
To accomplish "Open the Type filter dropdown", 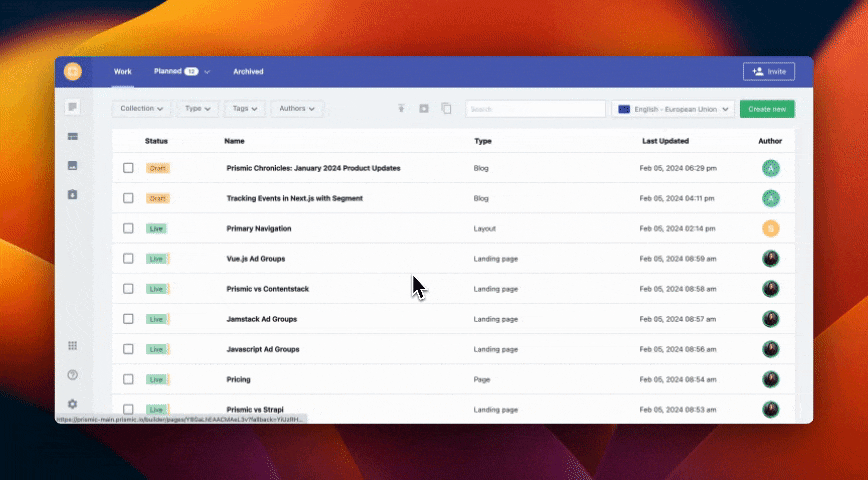I will [x=198, y=109].
